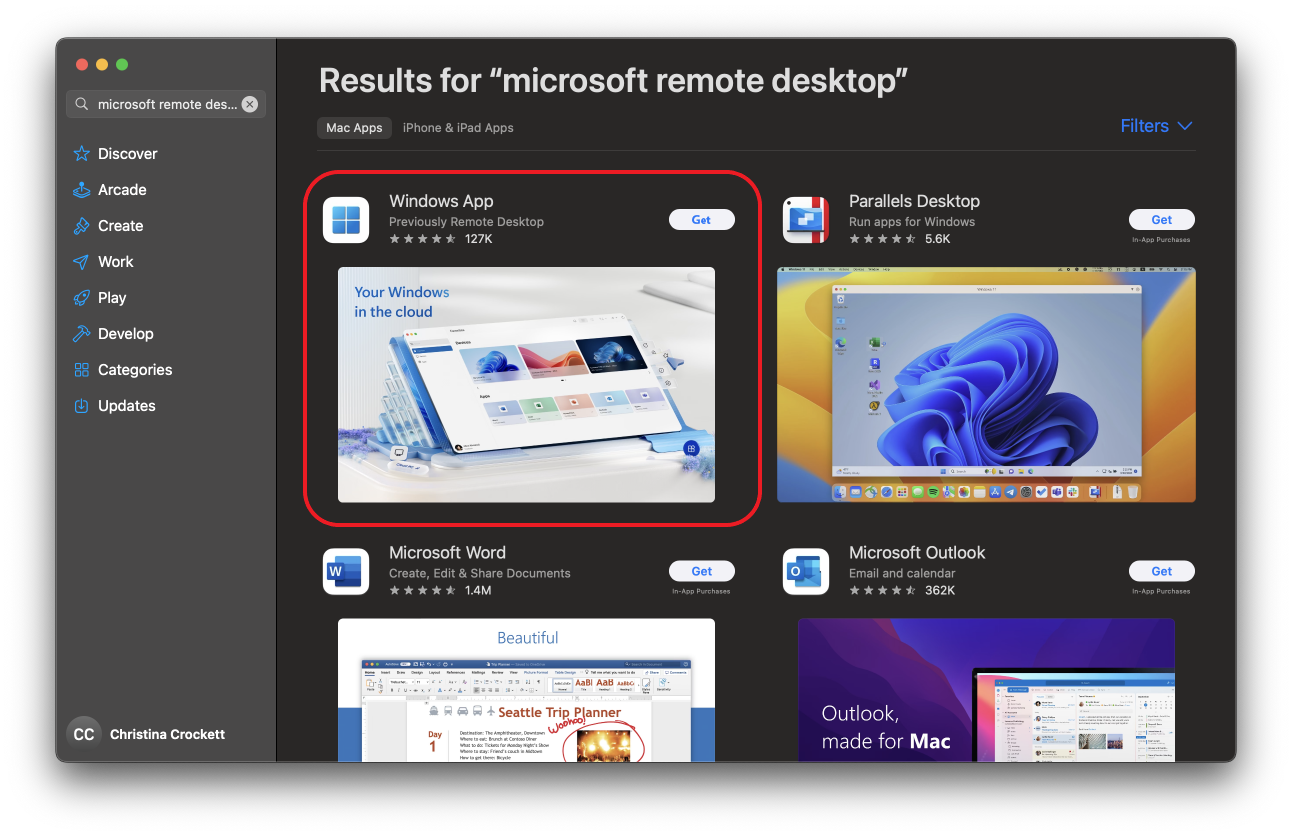This screenshot has height=836, width=1292.
Task: Get Parallels Desktop
Action: pos(1162,220)
